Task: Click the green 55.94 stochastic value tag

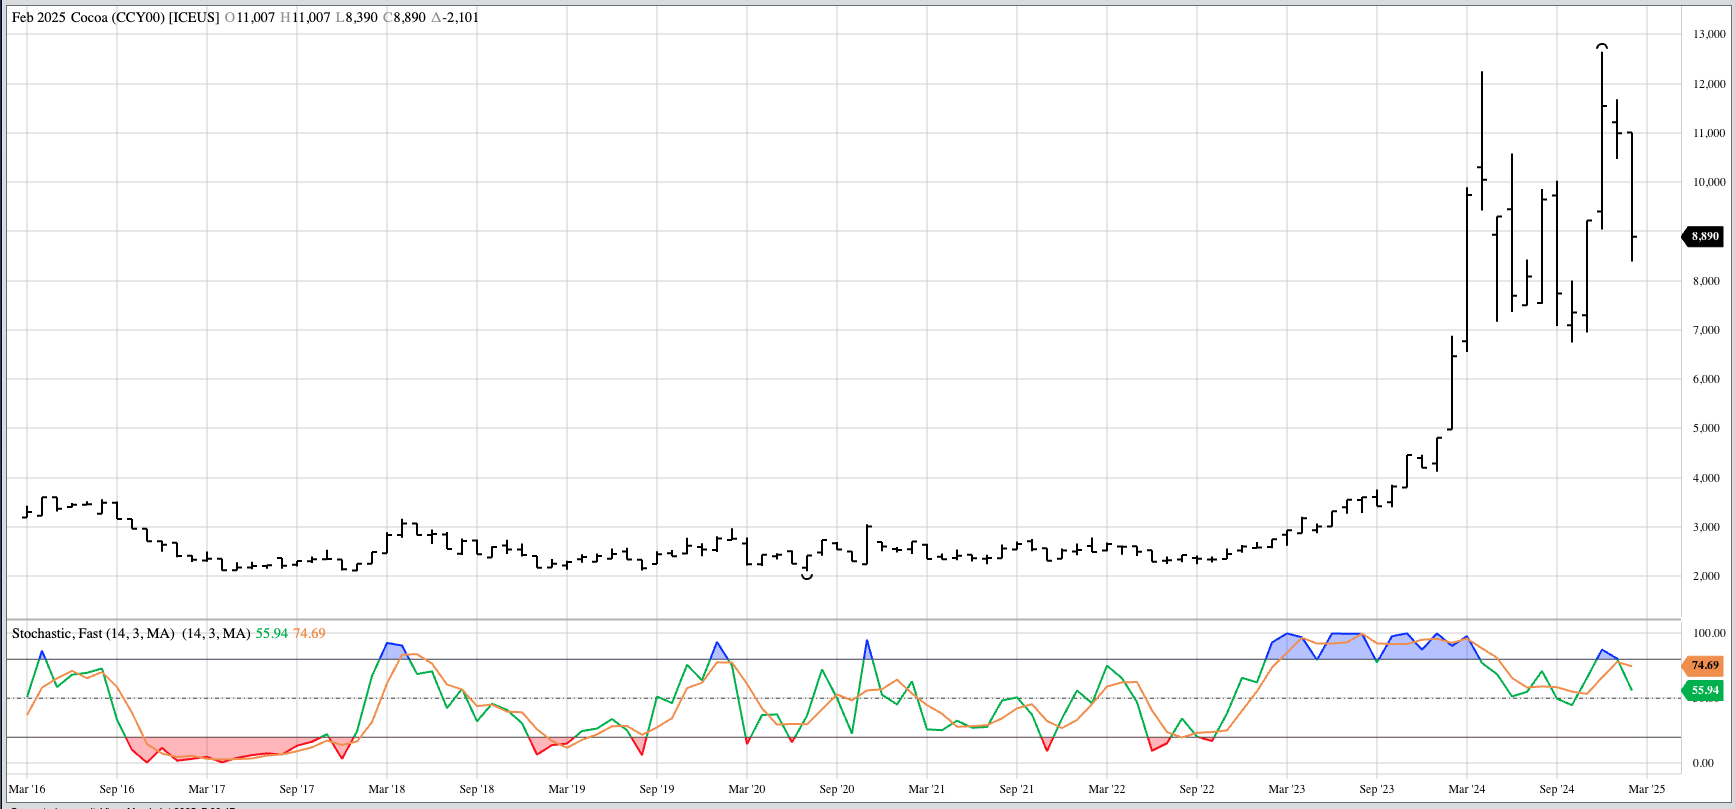Action: click(1704, 690)
